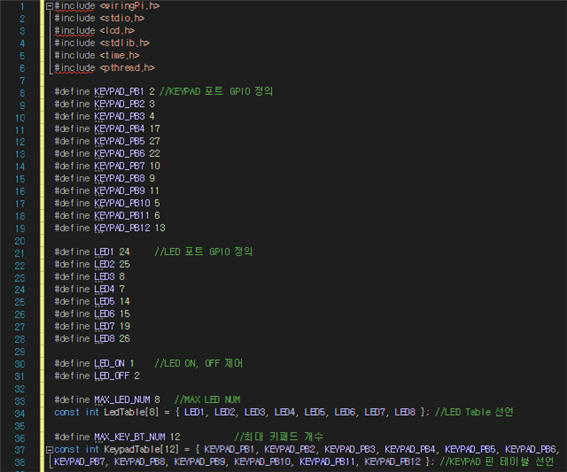The height and width of the screenshot is (472, 567).
Task: Click the LED4 7 define
Action: coord(89,289)
